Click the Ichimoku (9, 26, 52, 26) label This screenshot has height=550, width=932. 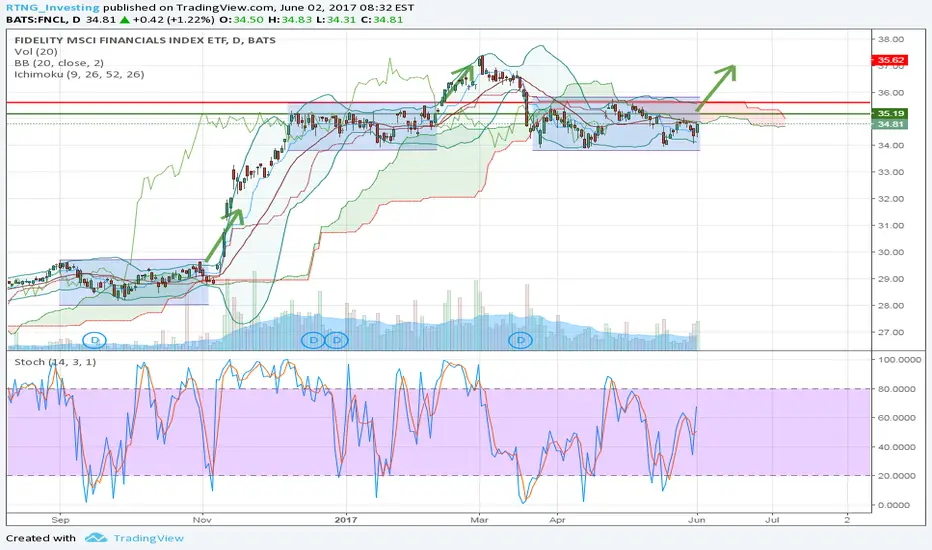click(x=79, y=74)
